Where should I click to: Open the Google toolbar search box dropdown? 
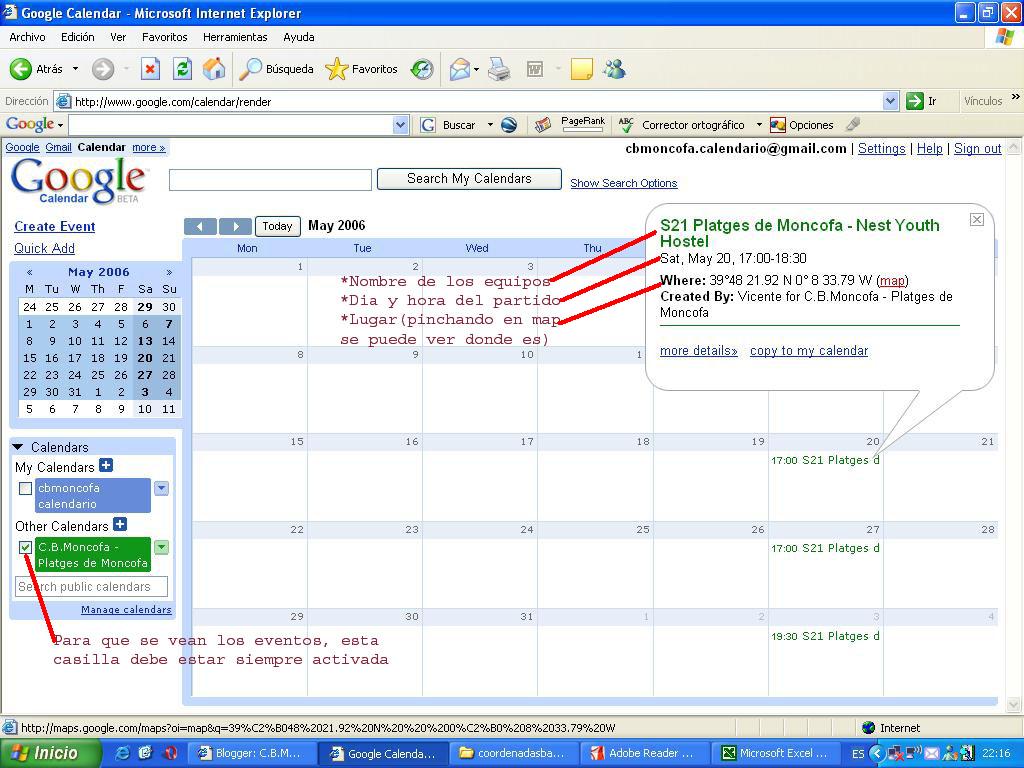pos(401,125)
